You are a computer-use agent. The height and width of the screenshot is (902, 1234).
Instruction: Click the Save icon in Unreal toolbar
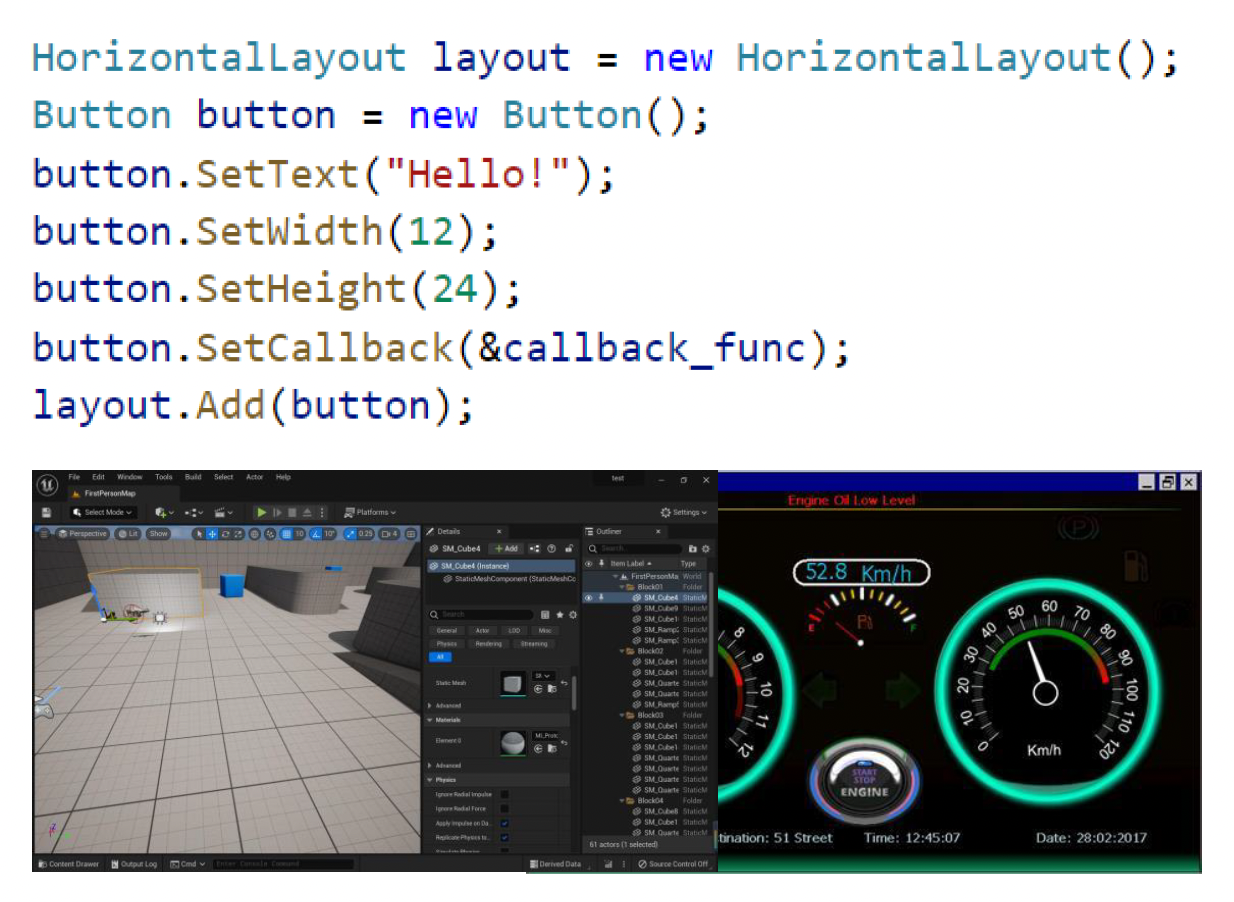pos(46,512)
